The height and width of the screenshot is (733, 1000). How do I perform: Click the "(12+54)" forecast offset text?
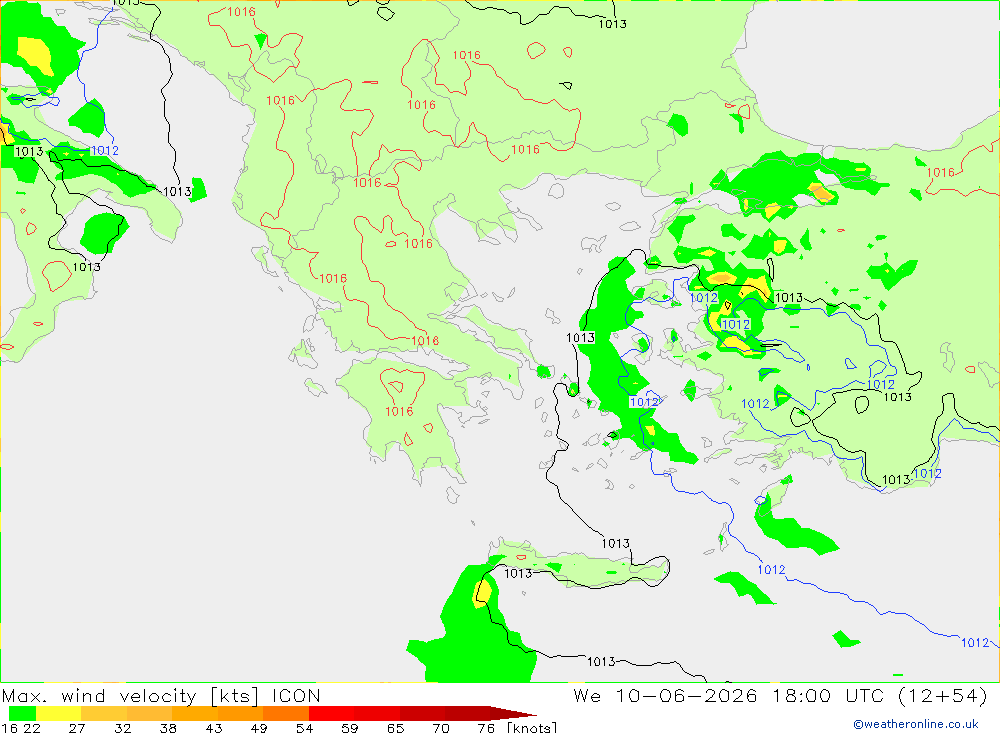(x=943, y=695)
